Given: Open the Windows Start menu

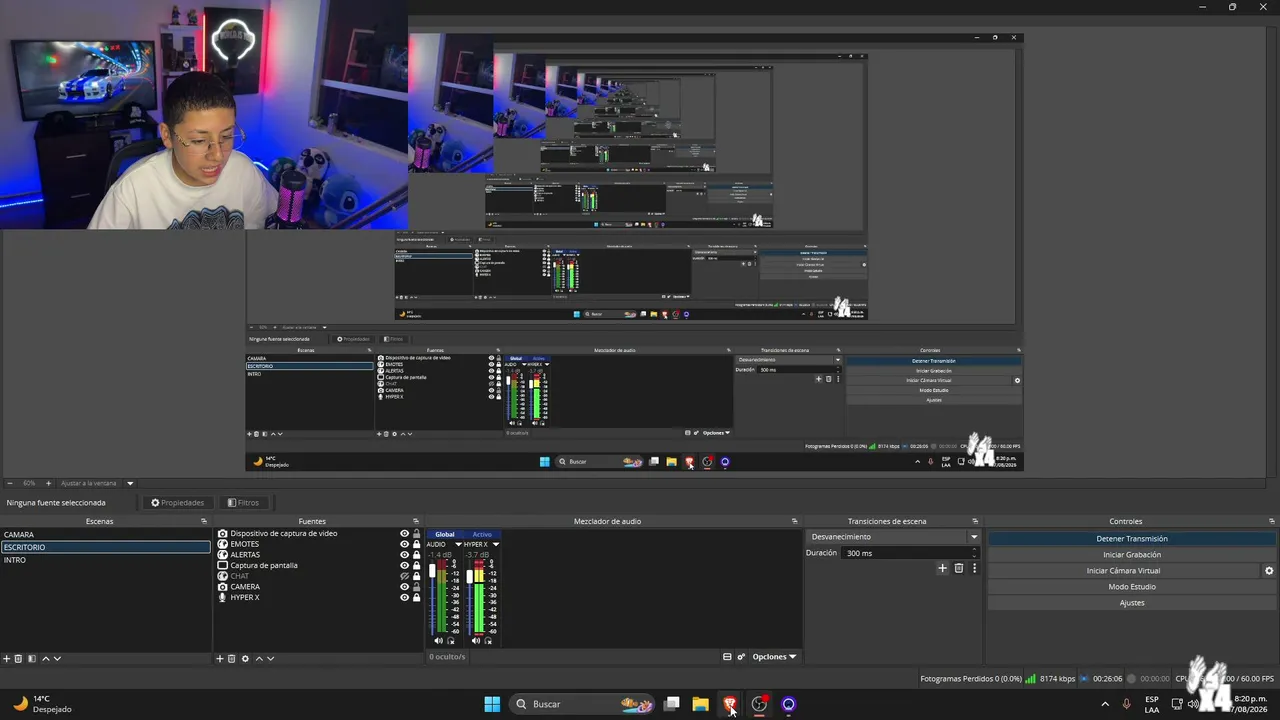Looking at the screenshot, I should 492,704.
